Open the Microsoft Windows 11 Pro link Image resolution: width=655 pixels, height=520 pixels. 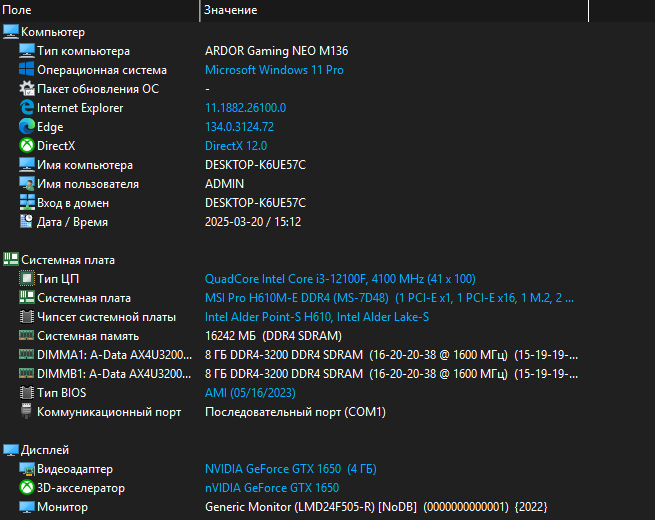click(274, 70)
